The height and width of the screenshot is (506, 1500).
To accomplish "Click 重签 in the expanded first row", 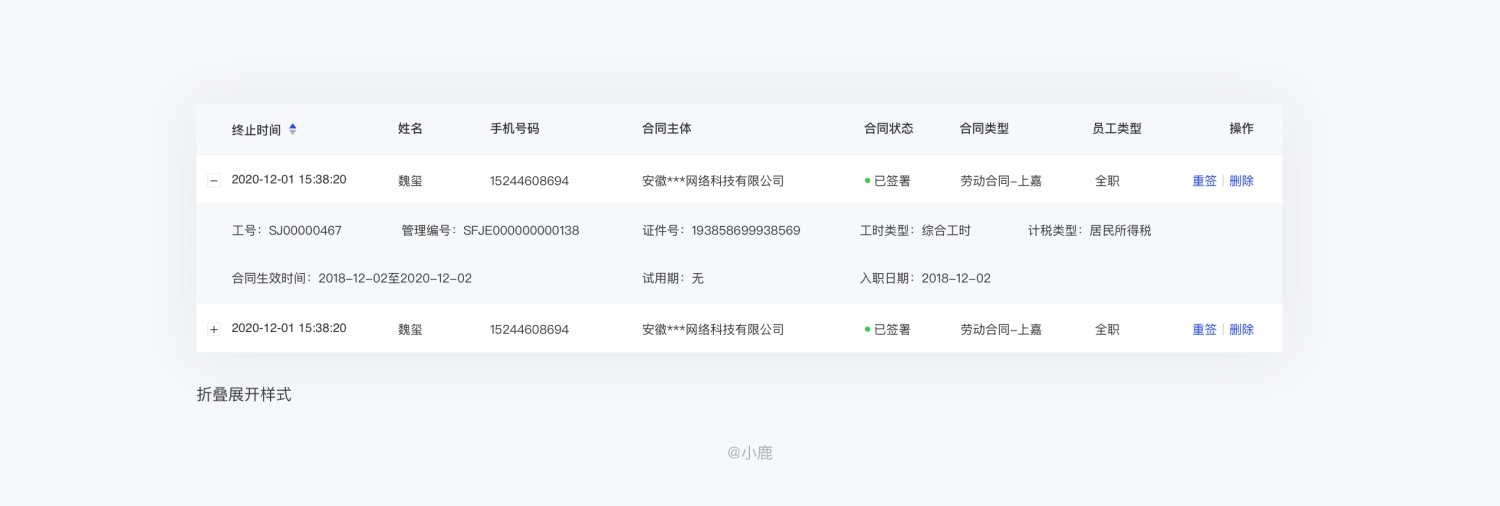I will click(x=1204, y=181).
